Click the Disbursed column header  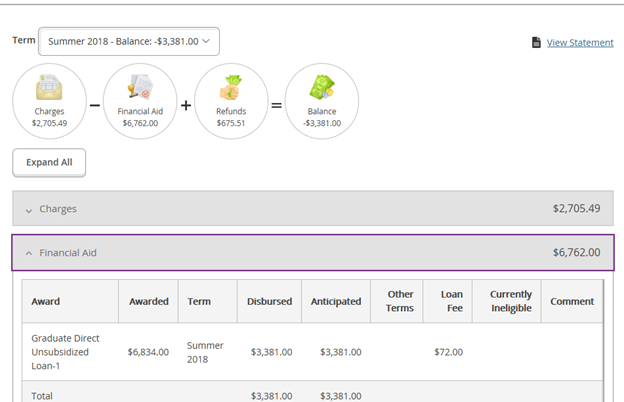tap(269, 301)
